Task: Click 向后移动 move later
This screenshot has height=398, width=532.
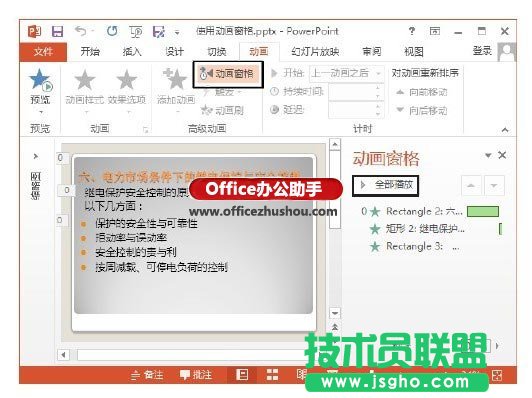Action: coord(422,111)
